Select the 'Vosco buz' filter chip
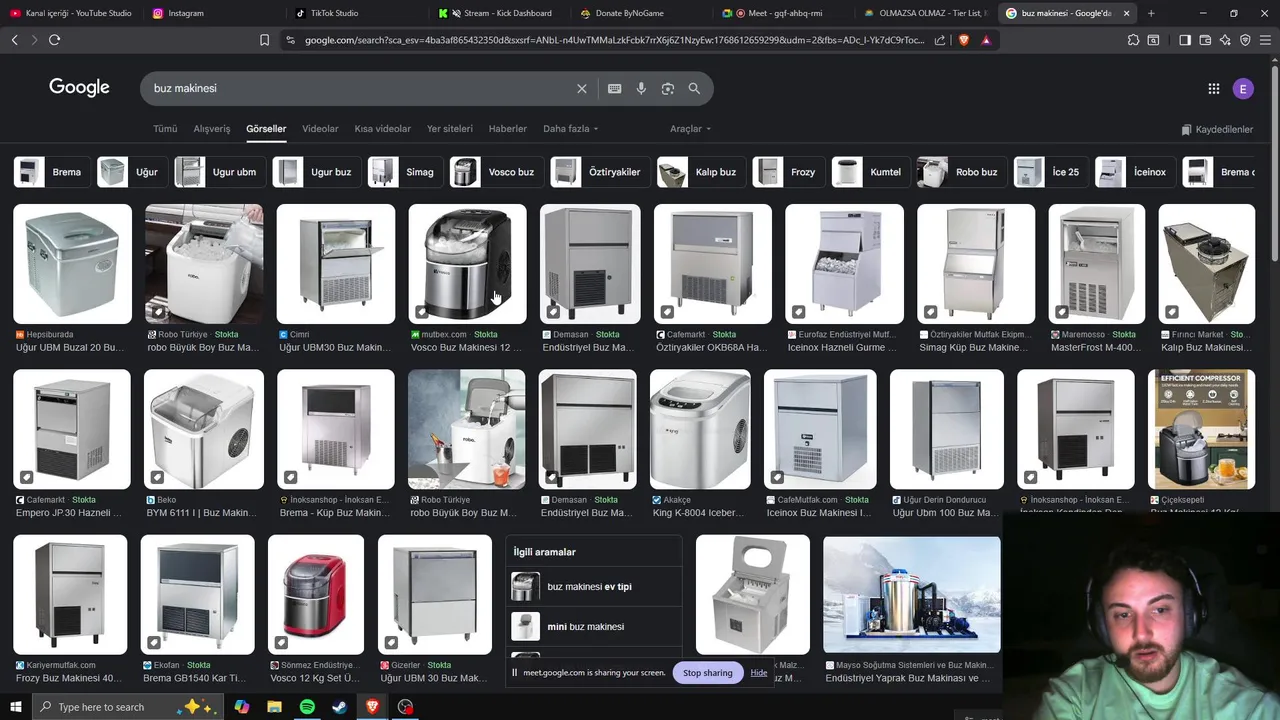Viewport: 1280px width, 720px height. point(495,172)
